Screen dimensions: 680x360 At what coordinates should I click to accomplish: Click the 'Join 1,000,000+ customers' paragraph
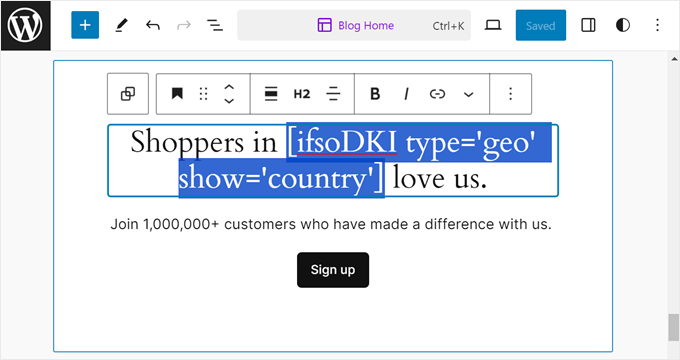tap(331, 224)
